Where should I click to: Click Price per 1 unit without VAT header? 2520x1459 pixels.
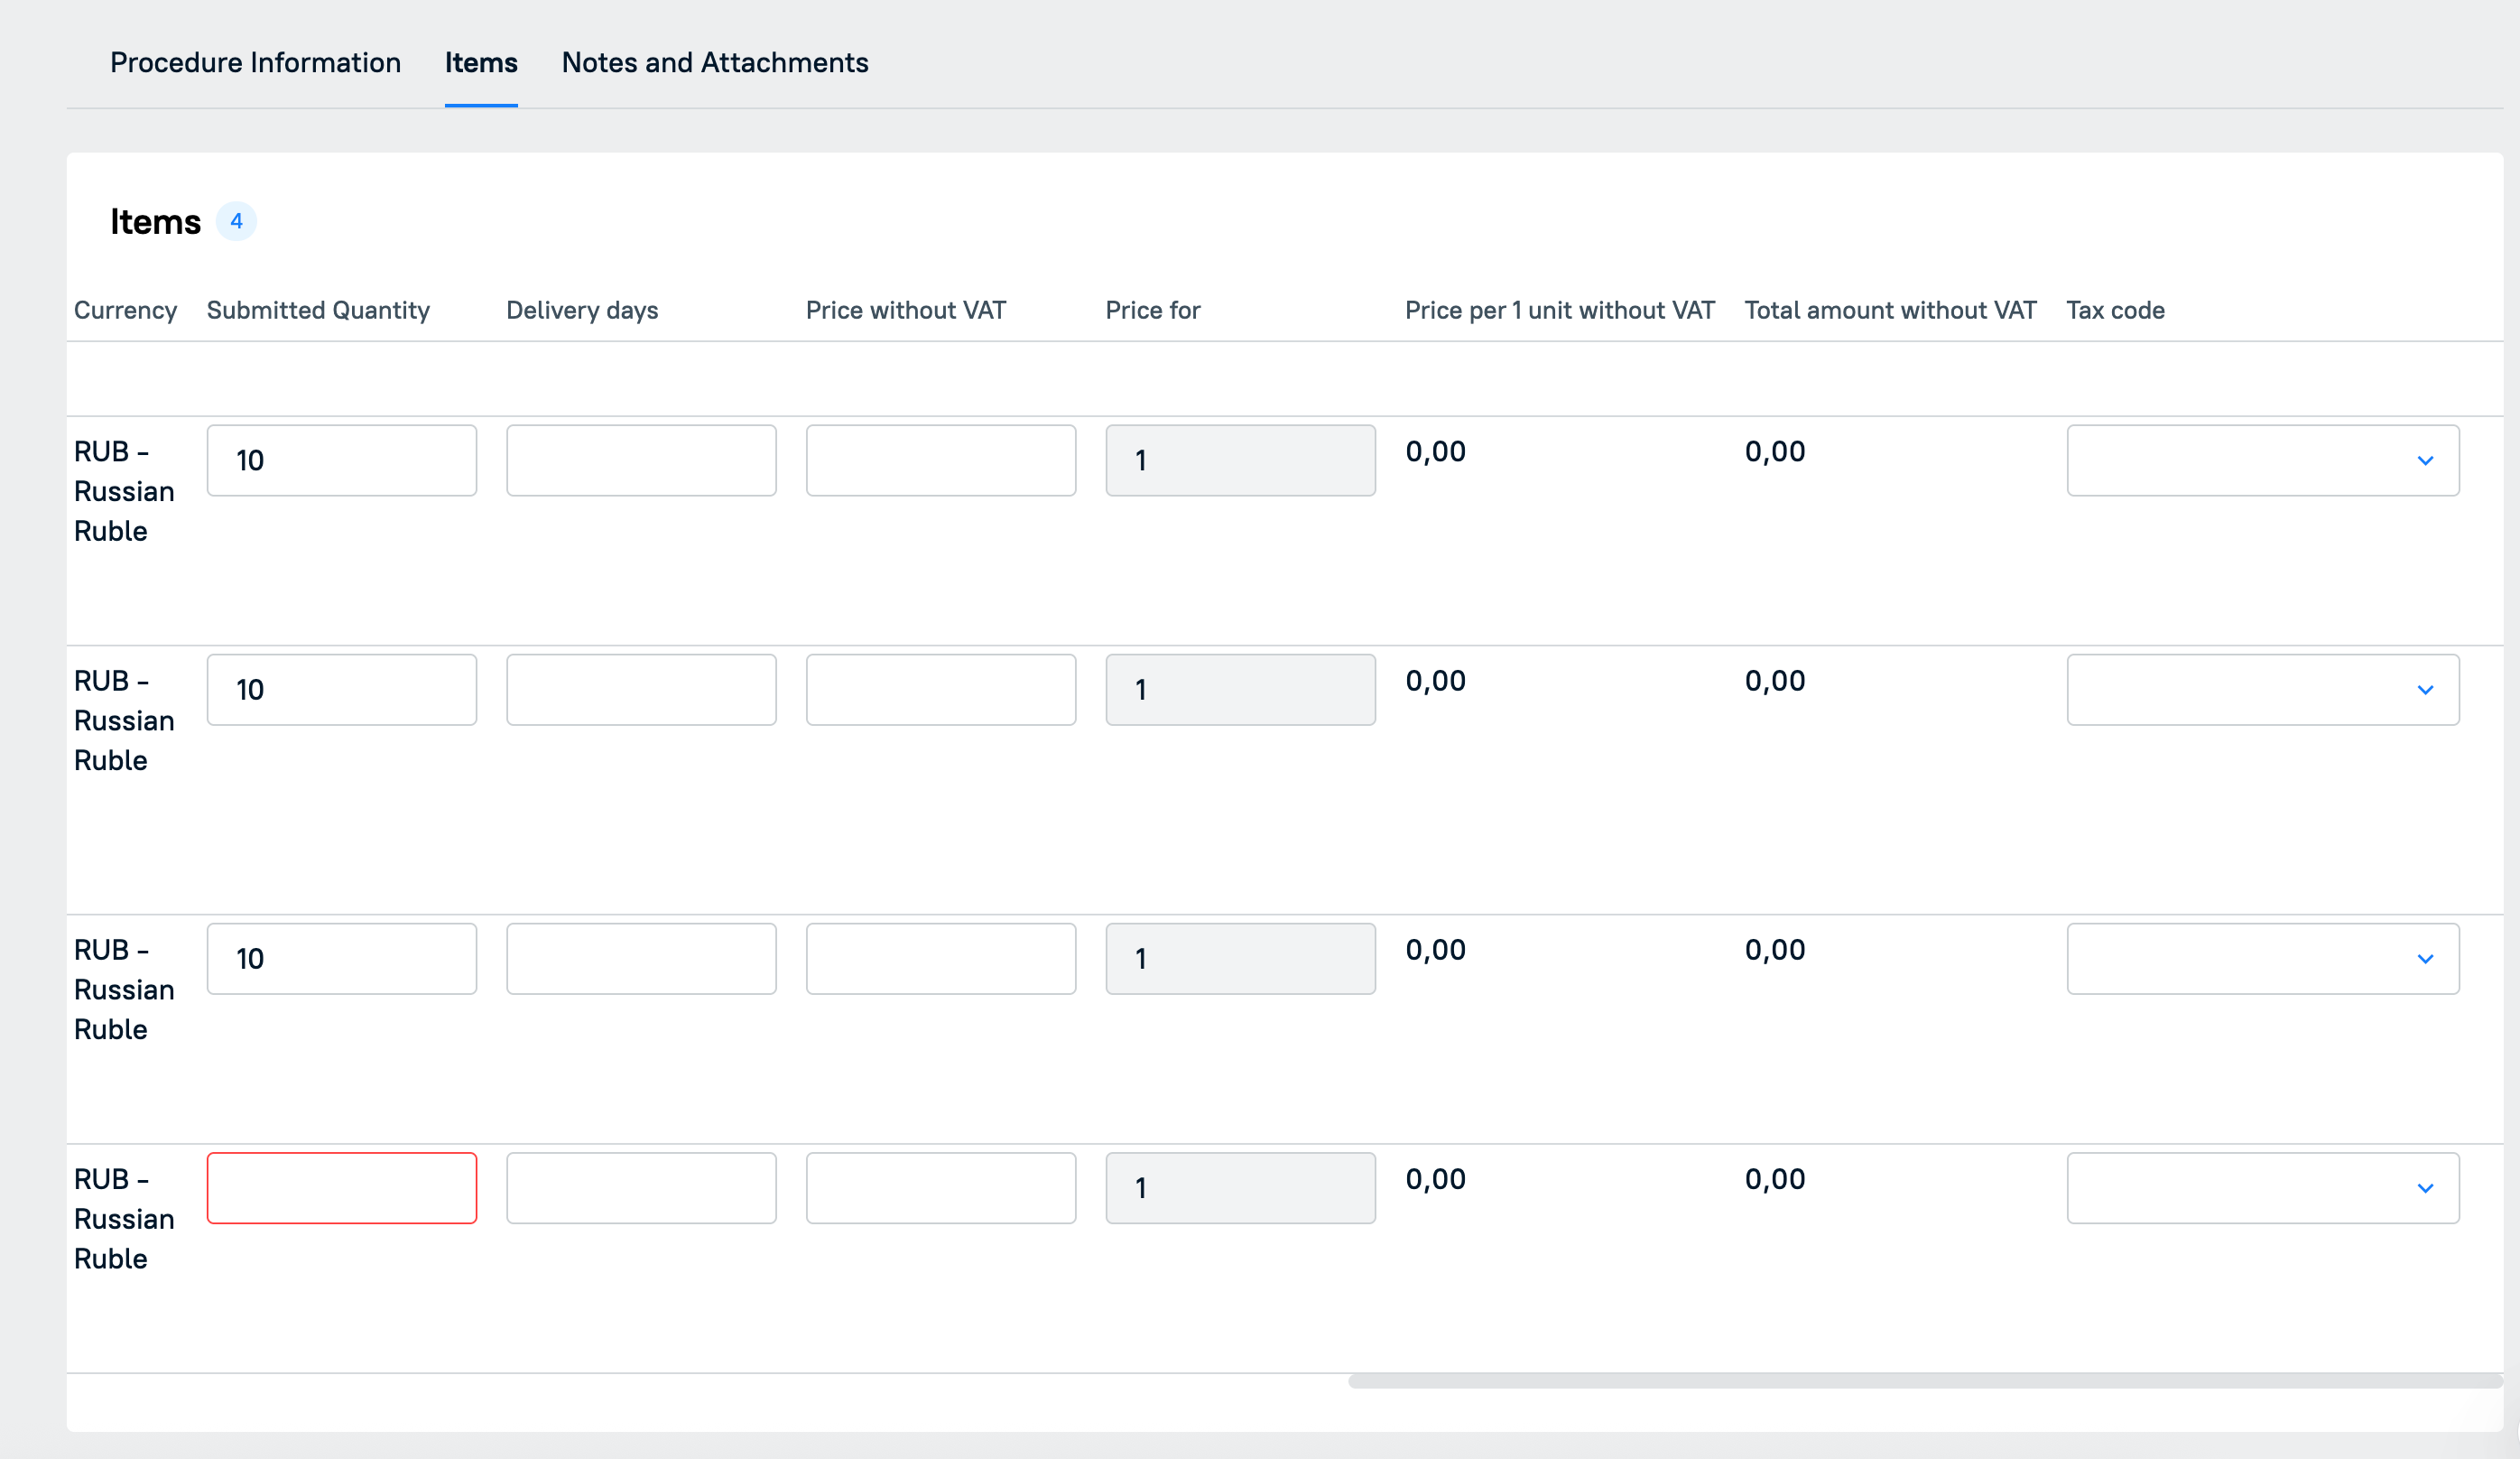1560,310
